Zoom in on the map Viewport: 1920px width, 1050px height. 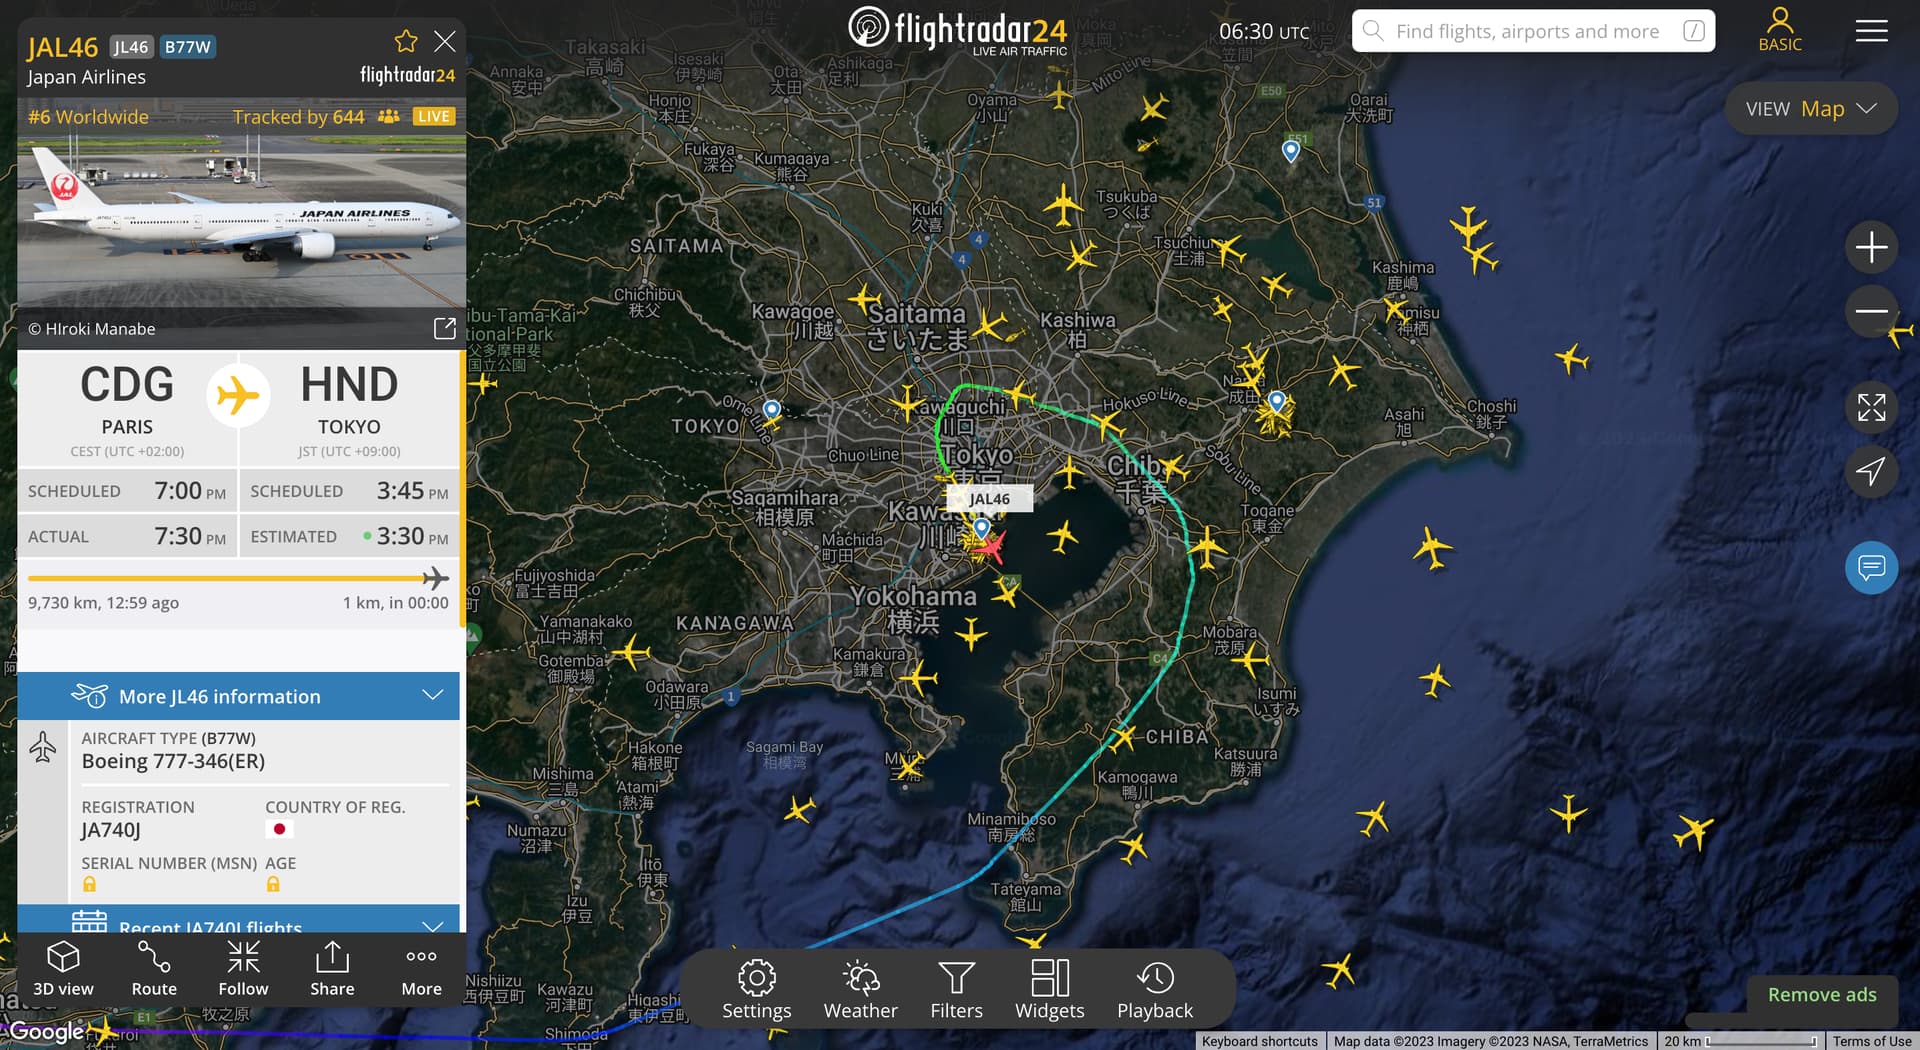[1871, 247]
